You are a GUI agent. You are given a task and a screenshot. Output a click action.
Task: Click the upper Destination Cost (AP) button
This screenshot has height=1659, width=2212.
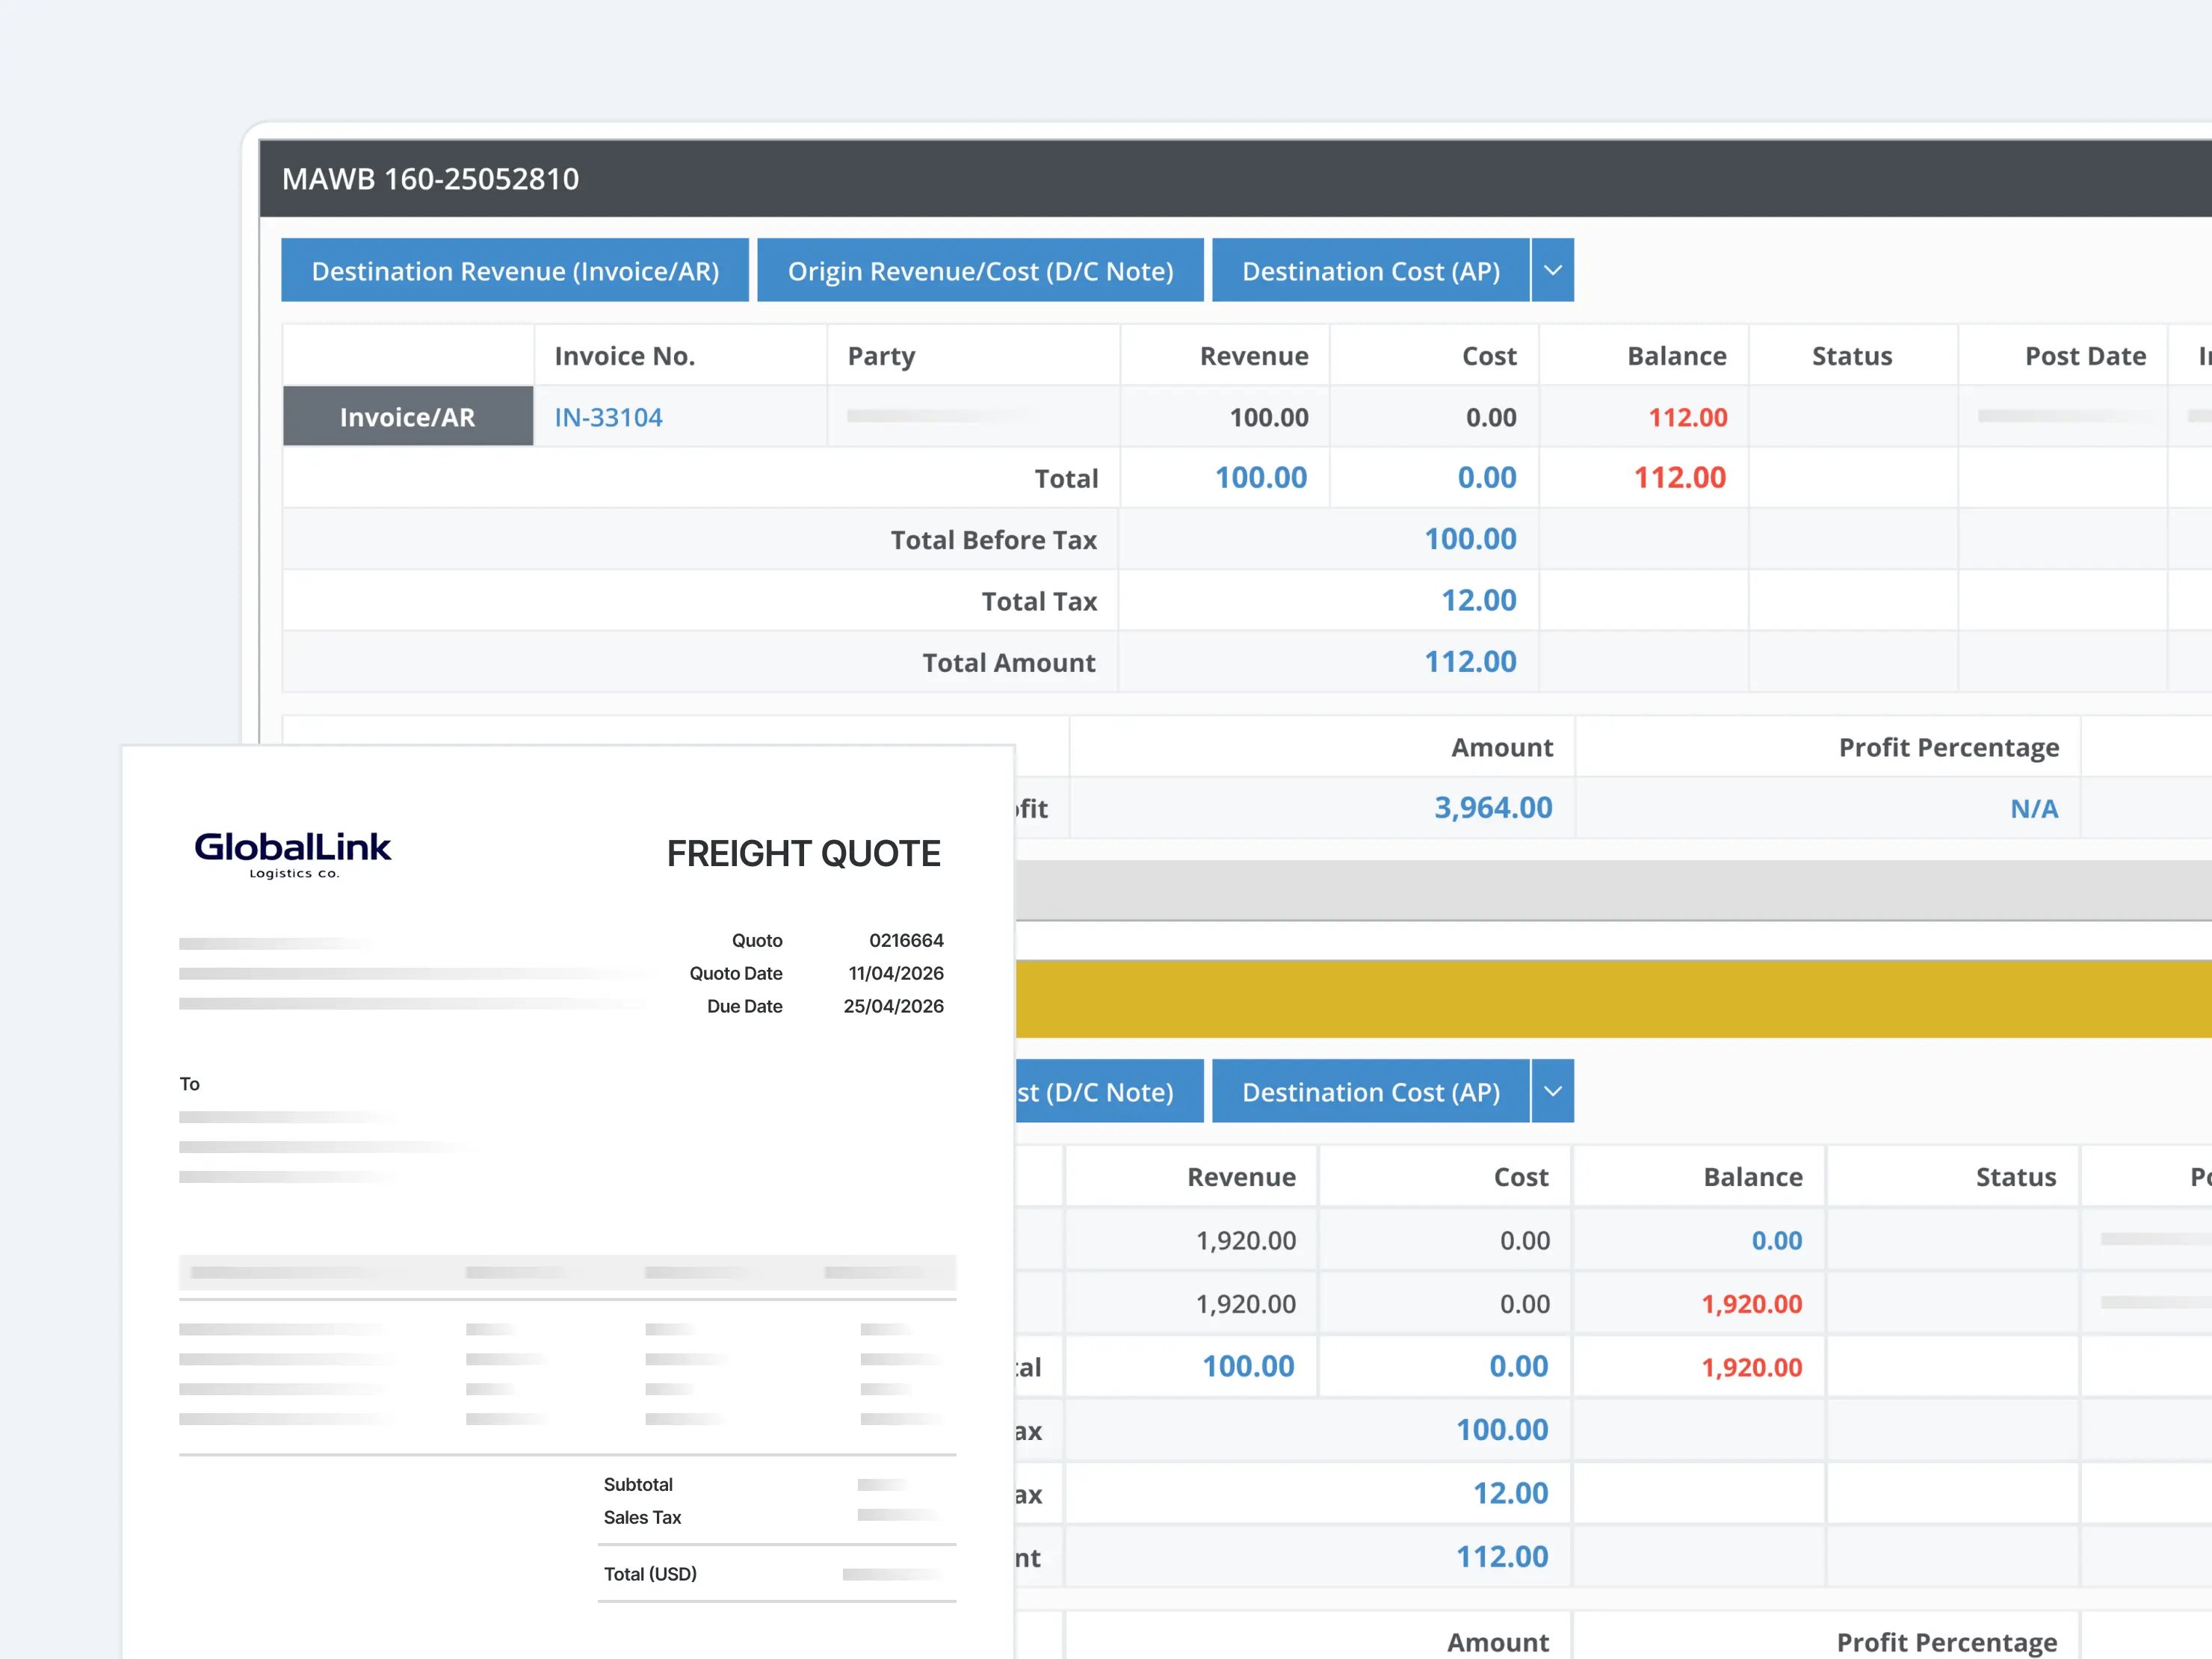click(x=1370, y=270)
